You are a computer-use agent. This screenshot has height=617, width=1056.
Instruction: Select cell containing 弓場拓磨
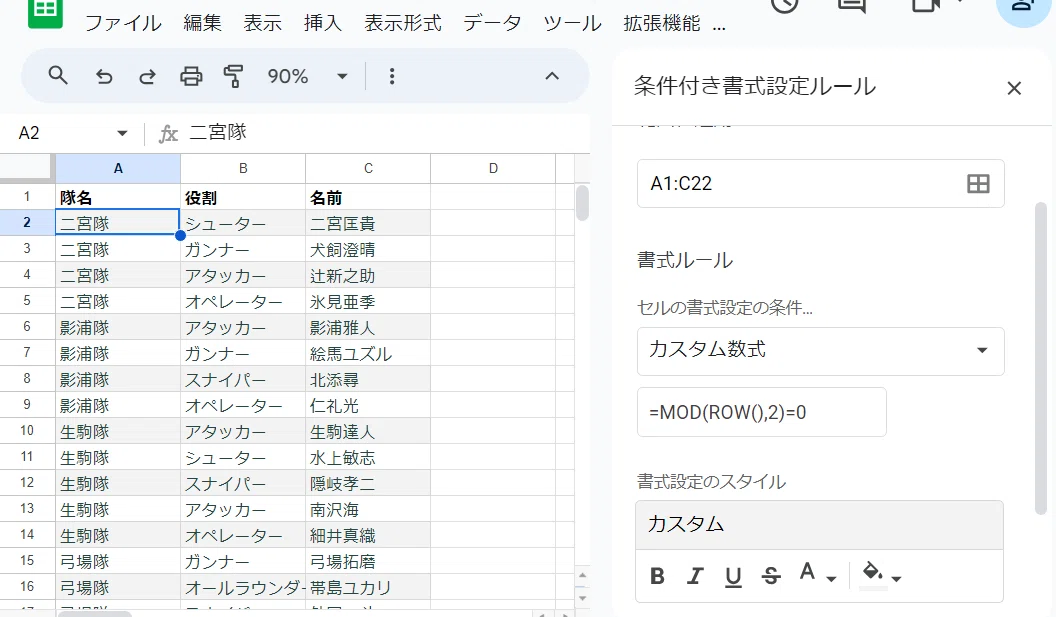click(368, 561)
